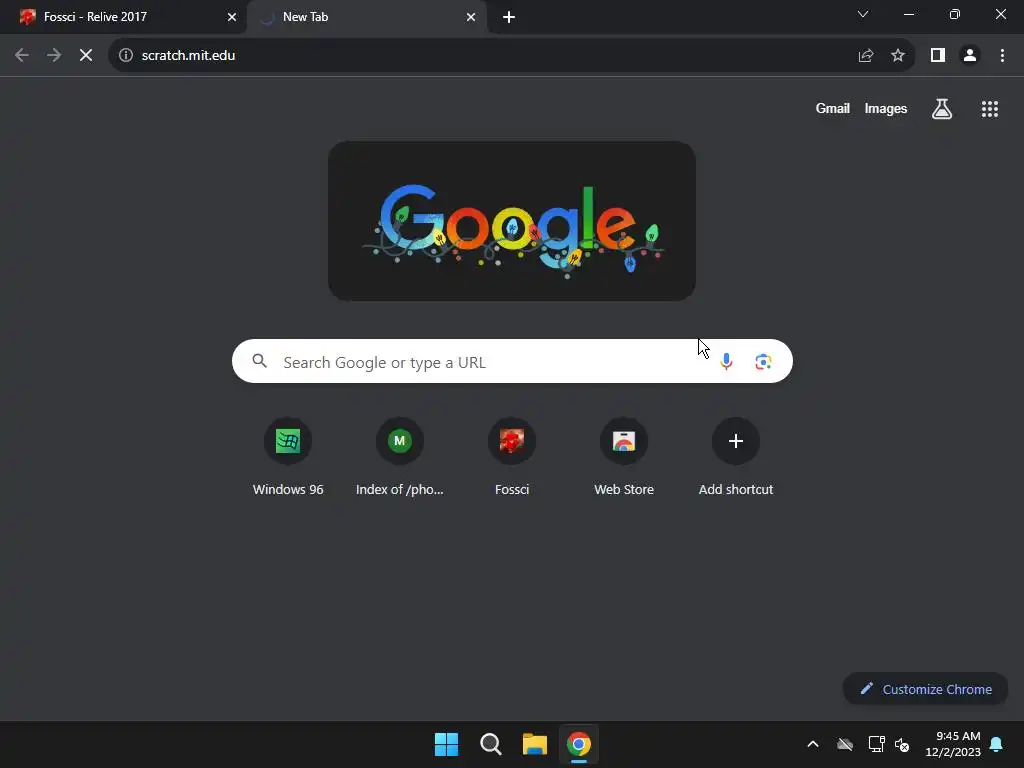This screenshot has height=768, width=1024.
Task: Open the Windows Start menu
Action: point(447,744)
